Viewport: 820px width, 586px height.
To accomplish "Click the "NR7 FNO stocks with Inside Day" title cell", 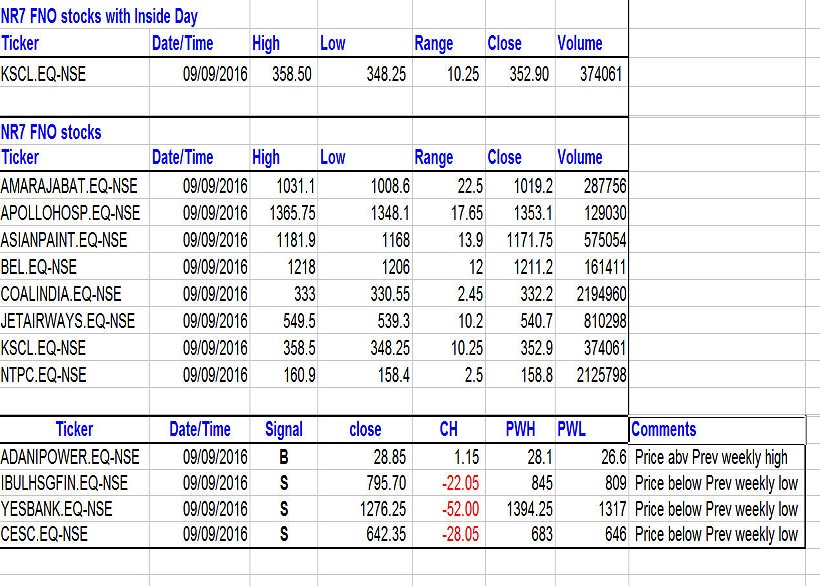I will coord(99,16).
